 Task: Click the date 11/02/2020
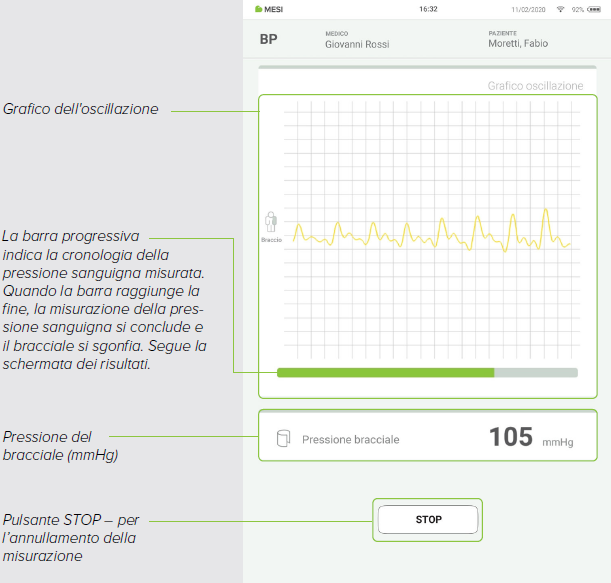[x=528, y=9]
